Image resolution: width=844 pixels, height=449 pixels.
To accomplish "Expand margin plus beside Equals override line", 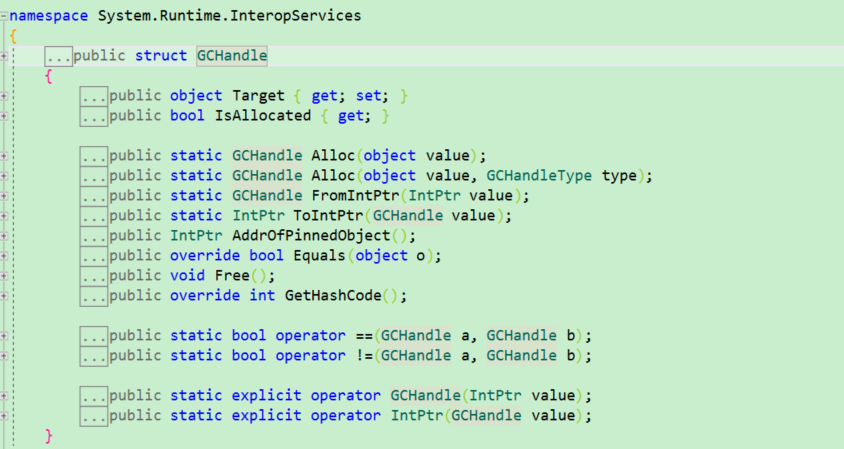I will pyautogui.click(x=3, y=256).
